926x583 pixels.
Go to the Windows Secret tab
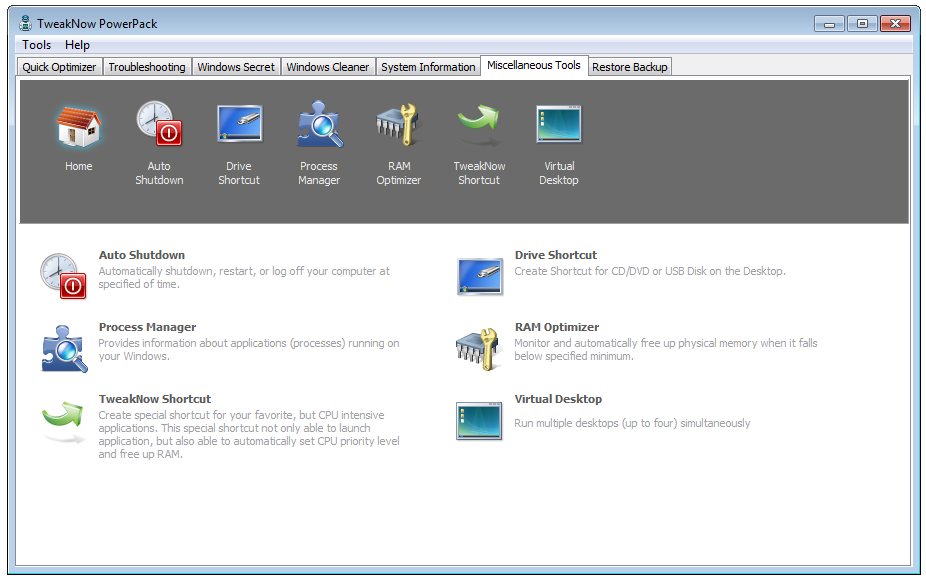click(x=236, y=67)
